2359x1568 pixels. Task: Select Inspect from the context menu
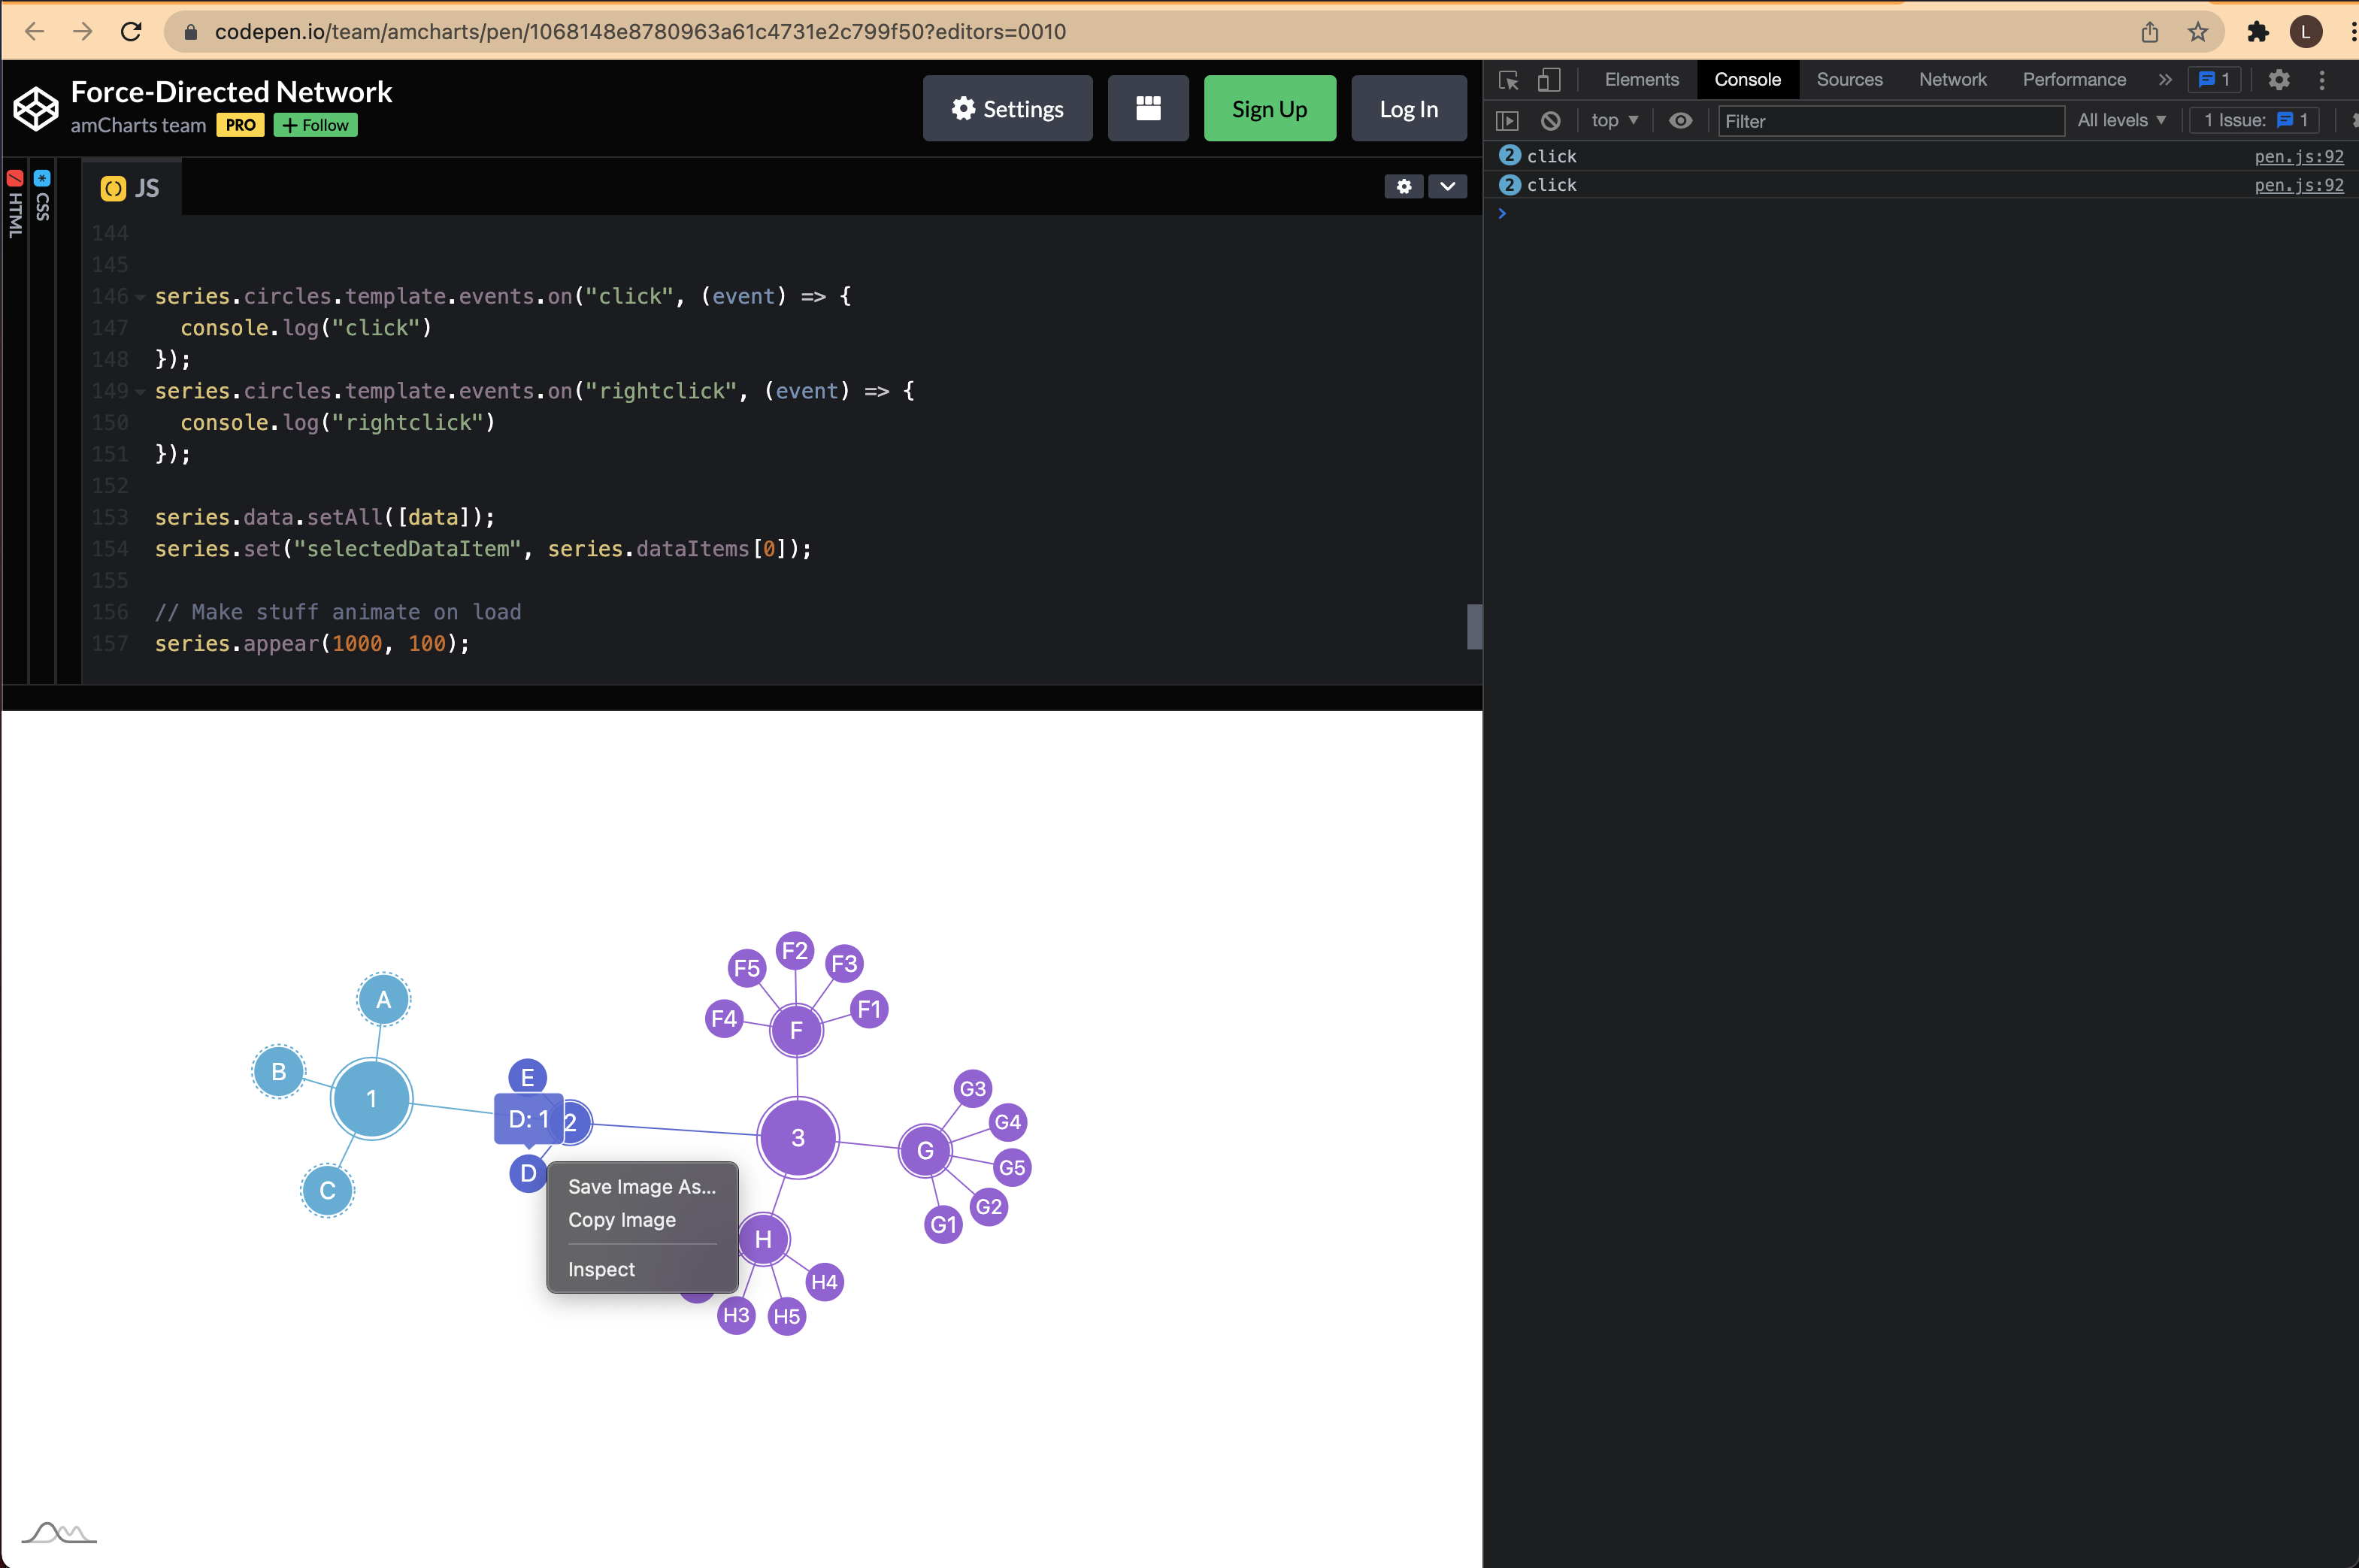pos(602,1269)
